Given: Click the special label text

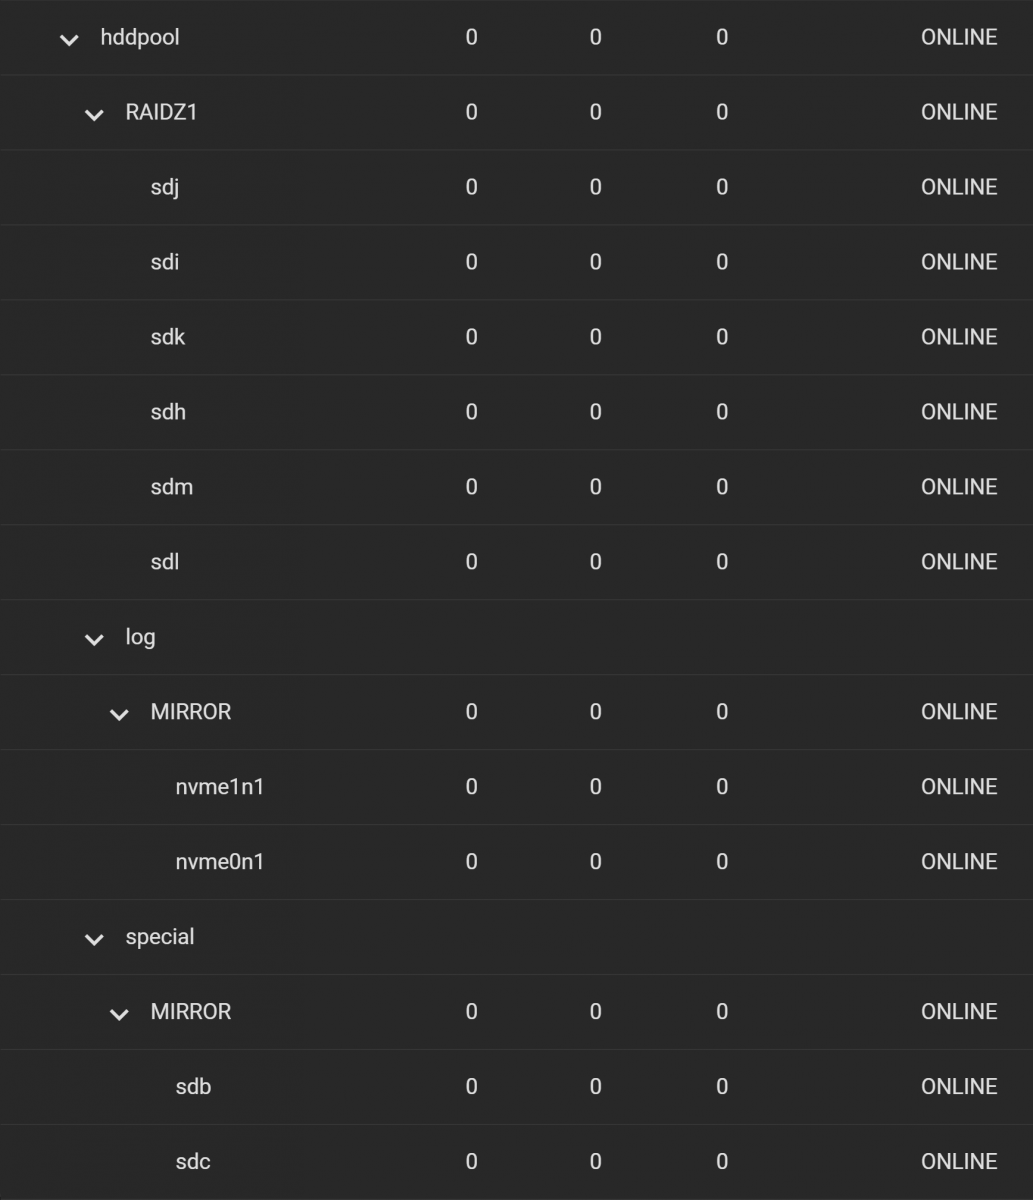Looking at the screenshot, I should coord(160,938).
